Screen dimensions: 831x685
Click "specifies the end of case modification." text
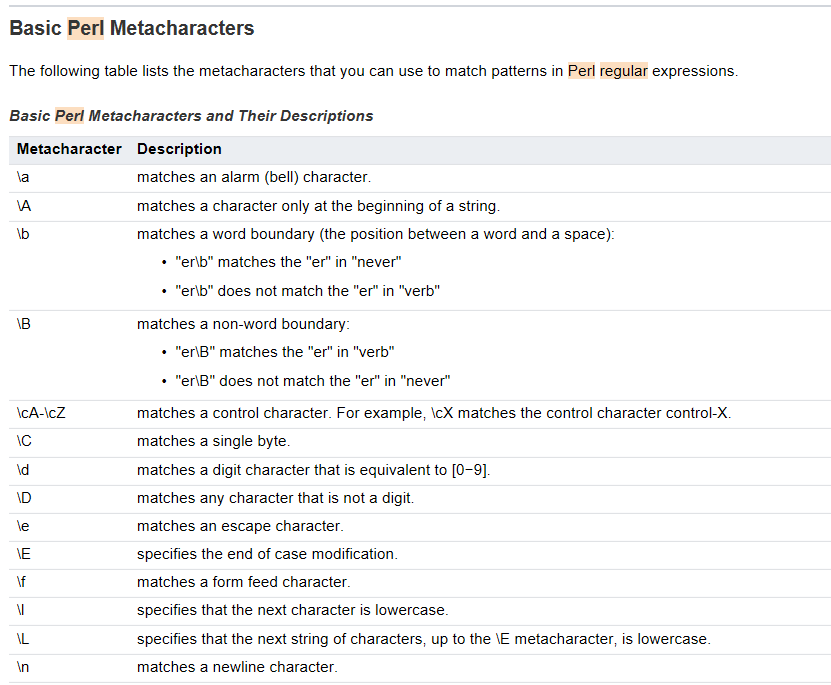point(267,554)
